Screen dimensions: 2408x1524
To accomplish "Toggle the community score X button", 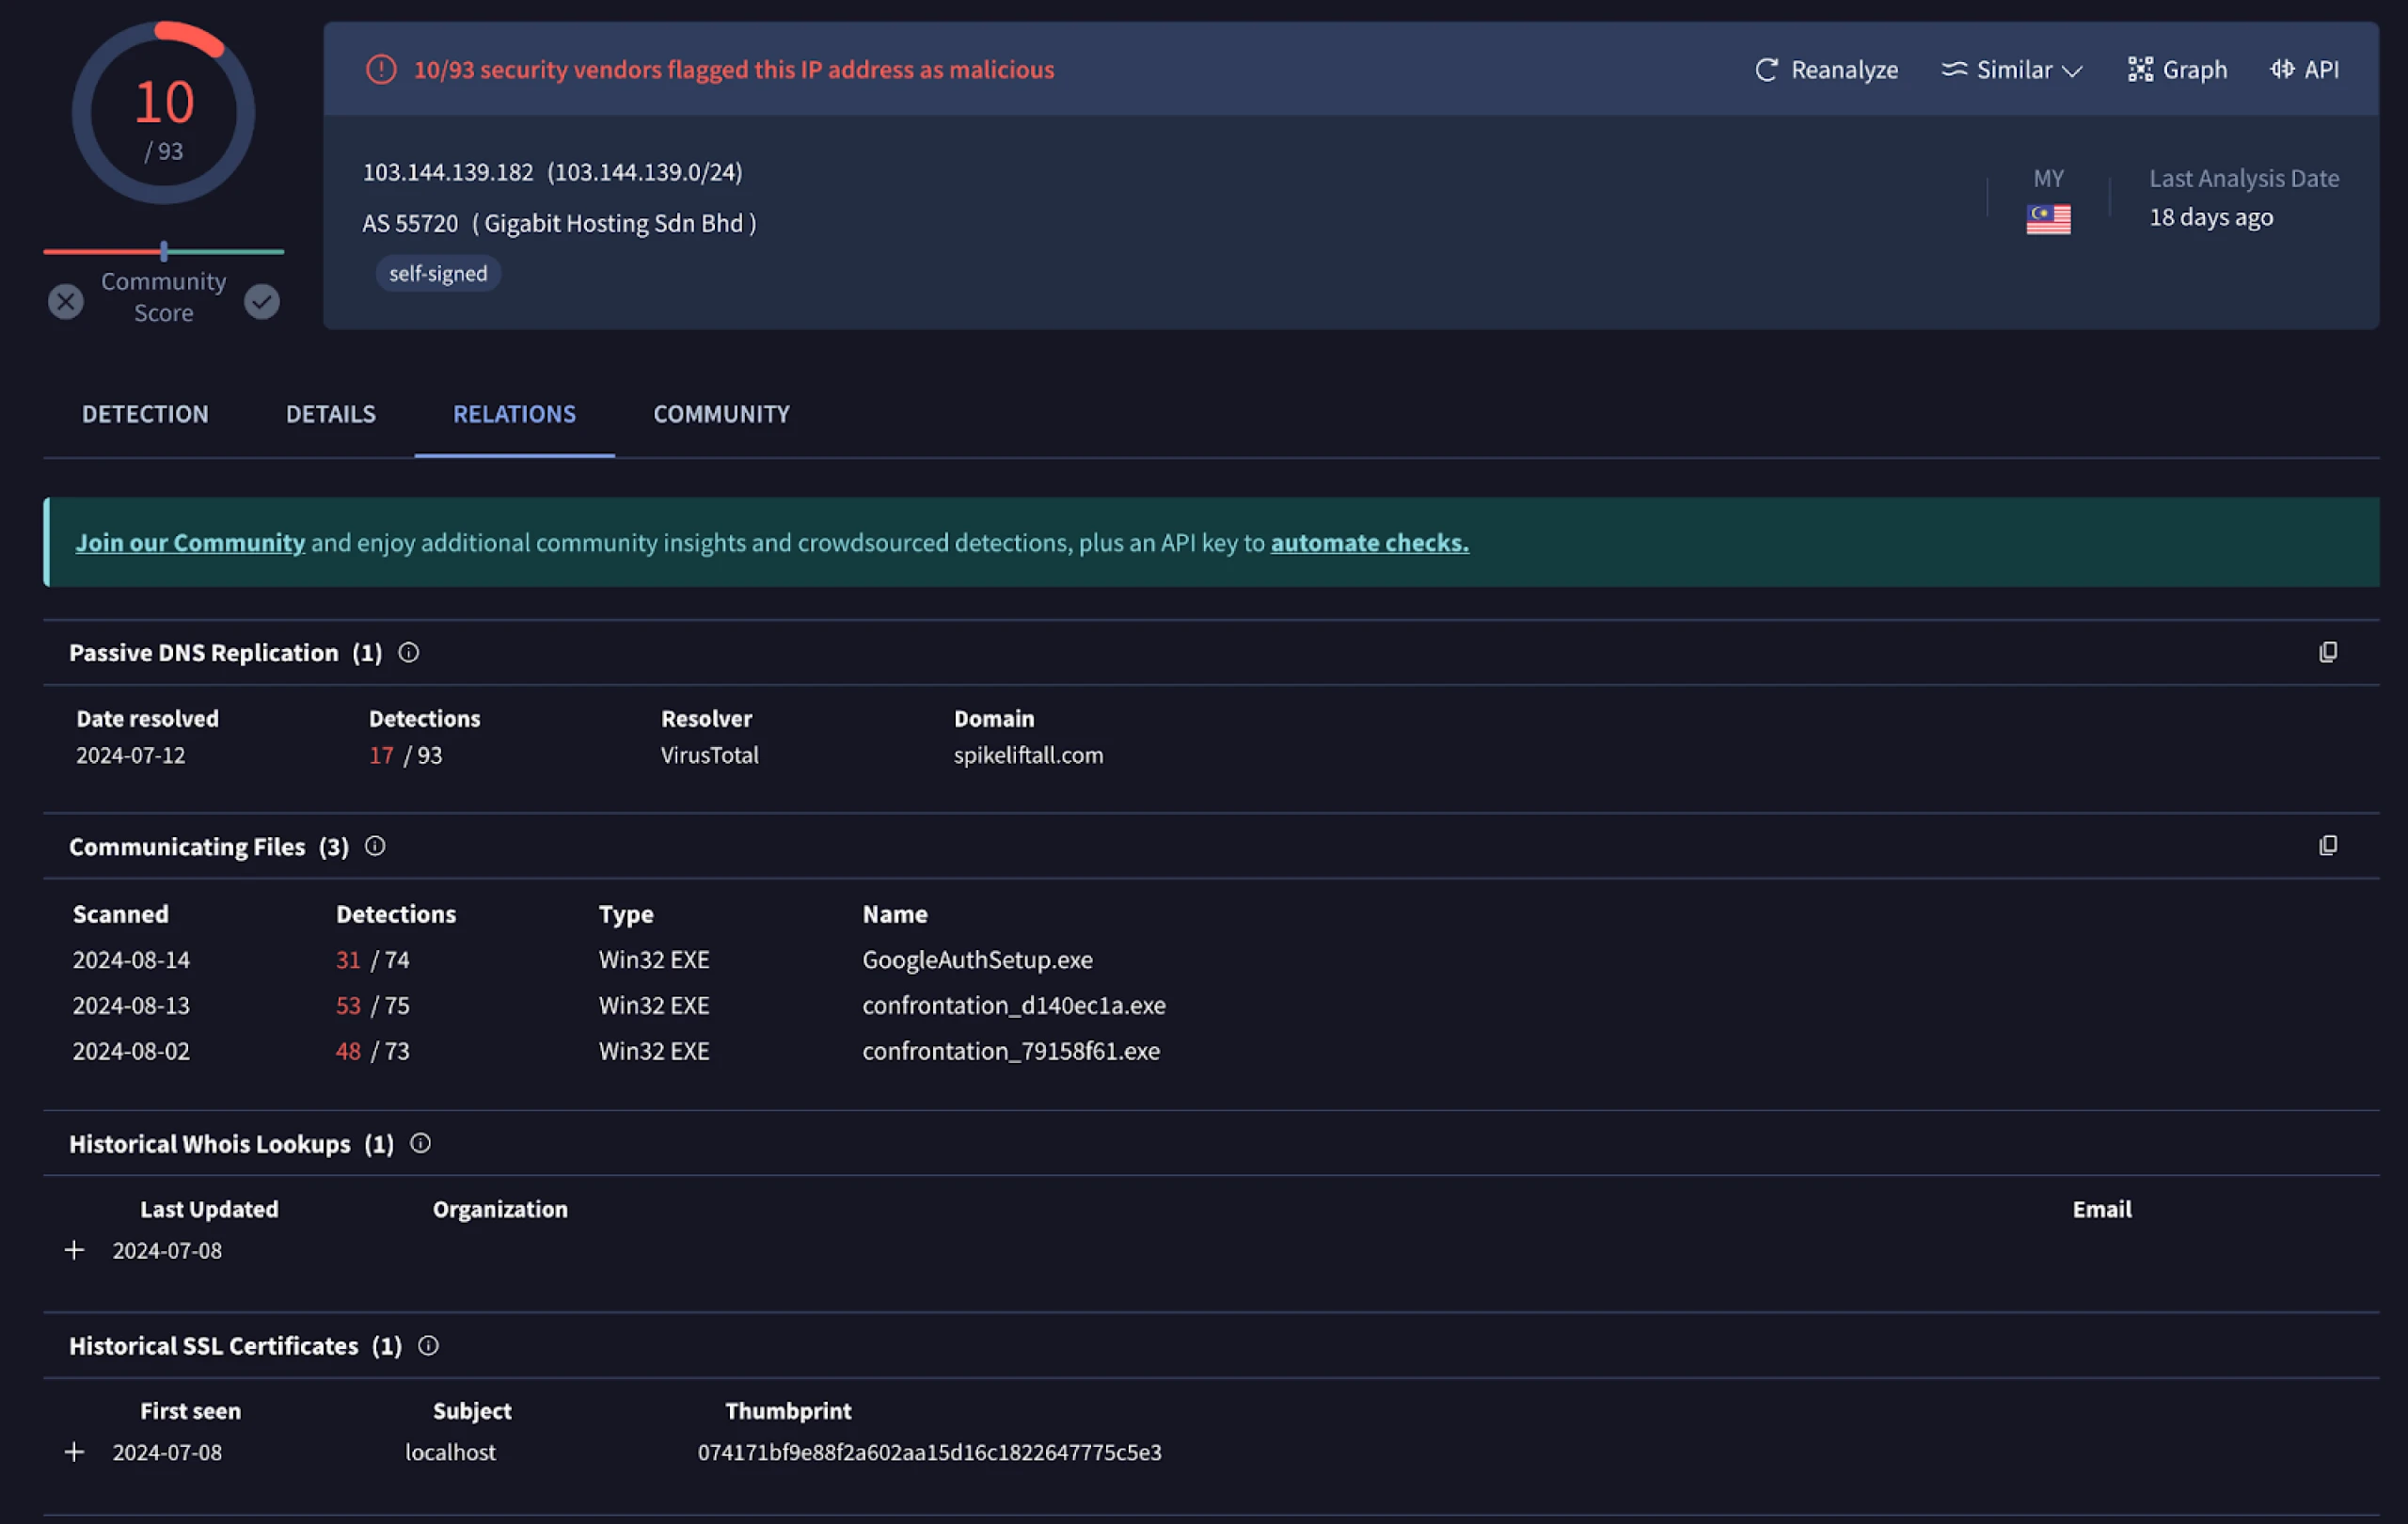I will click(x=67, y=298).
